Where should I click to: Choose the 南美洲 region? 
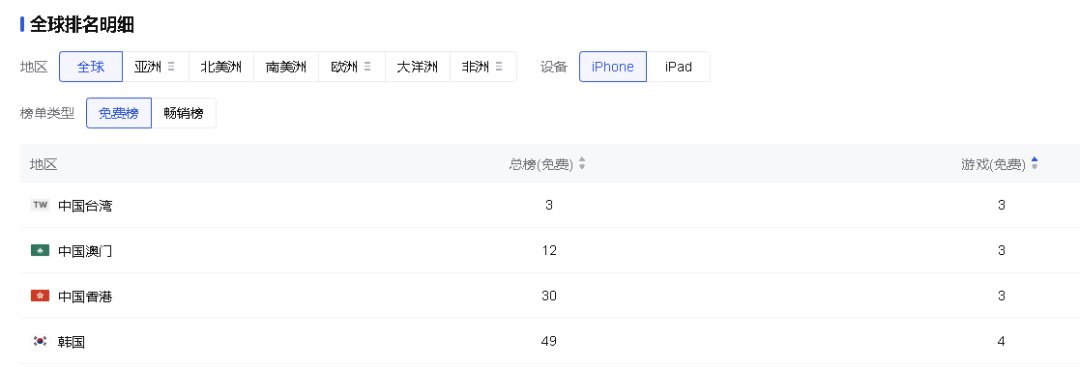(x=286, y=67)
